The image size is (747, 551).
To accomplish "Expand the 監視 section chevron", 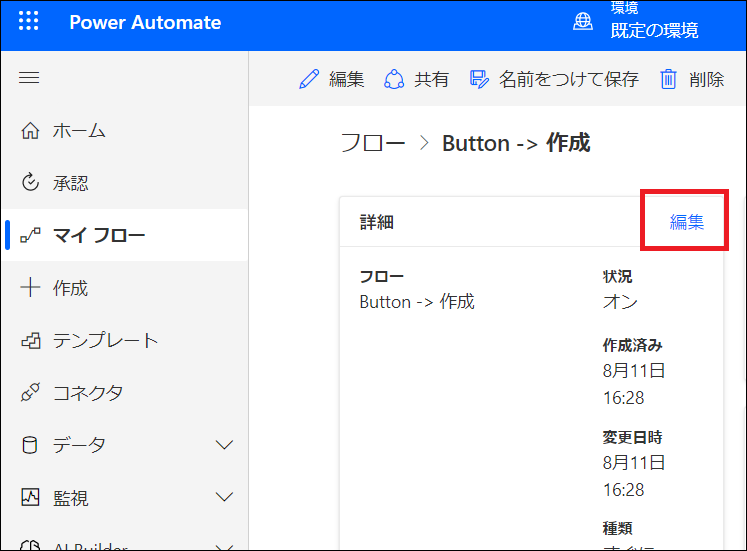I will pyautogui.click(x=224, y=497).
